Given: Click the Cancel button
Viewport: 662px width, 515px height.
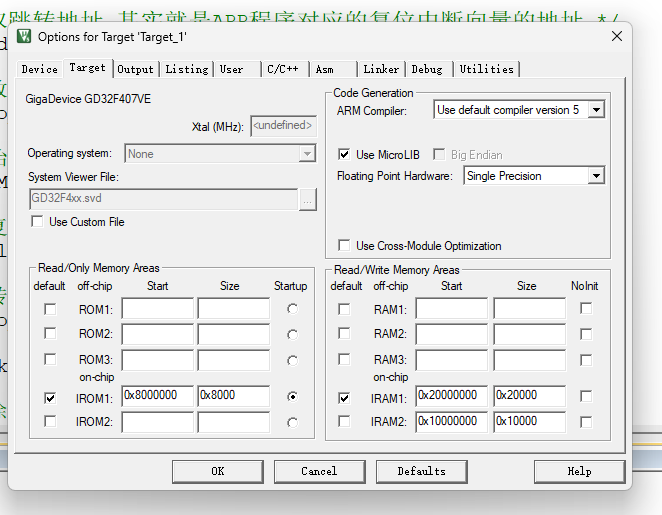Looking at the screenshot, I should pyautogui.click(x=320, y=472).
